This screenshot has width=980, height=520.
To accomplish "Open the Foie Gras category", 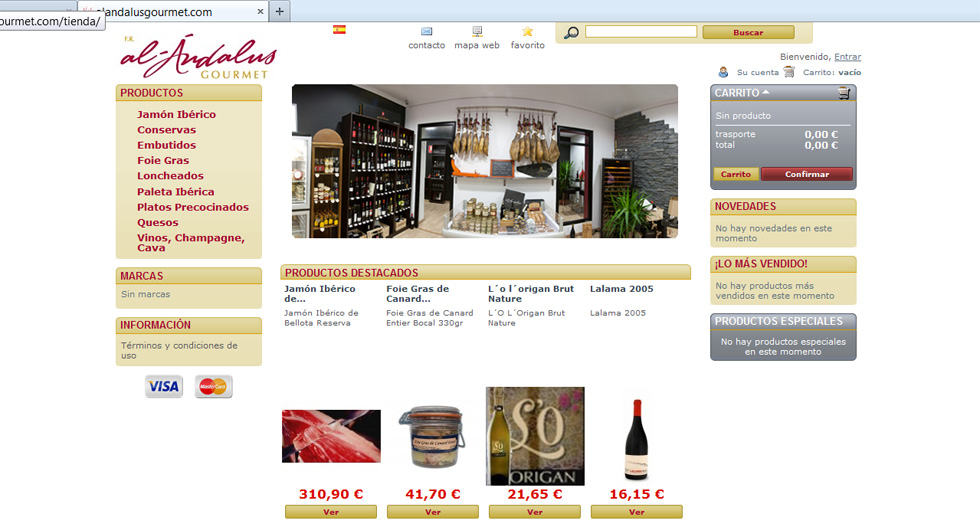I will point(162,161).
